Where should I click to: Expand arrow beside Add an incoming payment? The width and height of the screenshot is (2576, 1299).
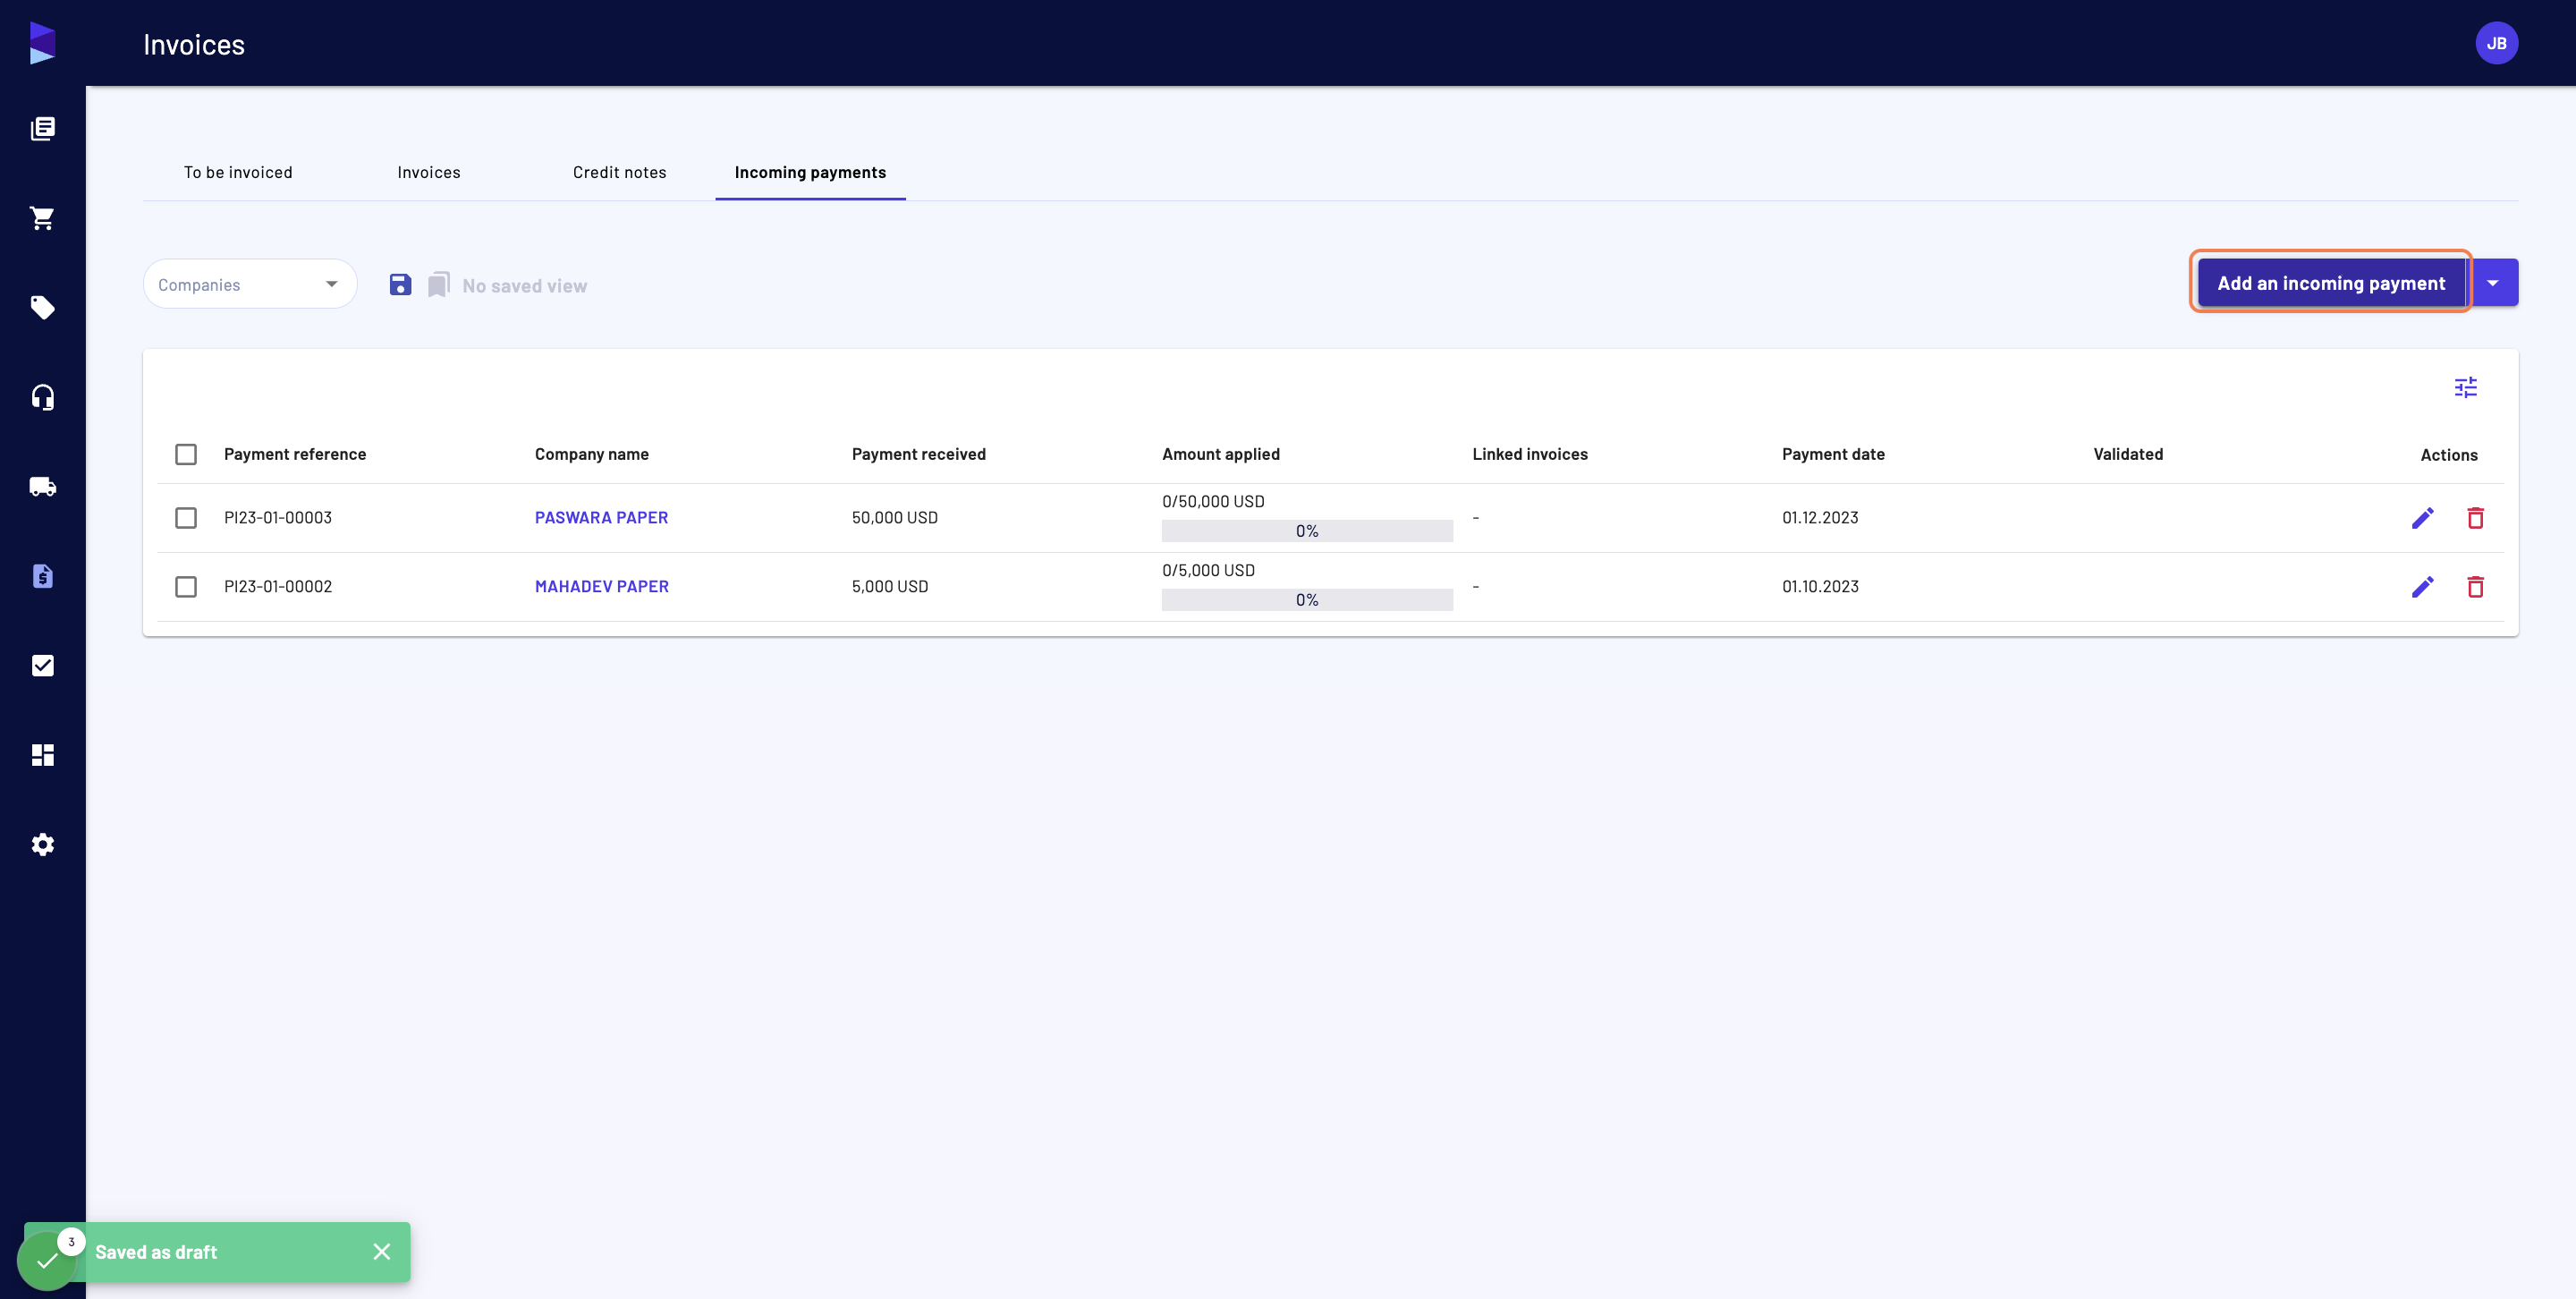coord(2493,283)
